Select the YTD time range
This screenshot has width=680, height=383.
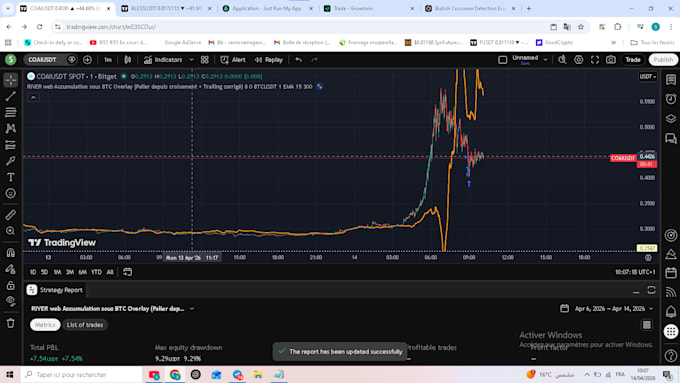point(96,272)
